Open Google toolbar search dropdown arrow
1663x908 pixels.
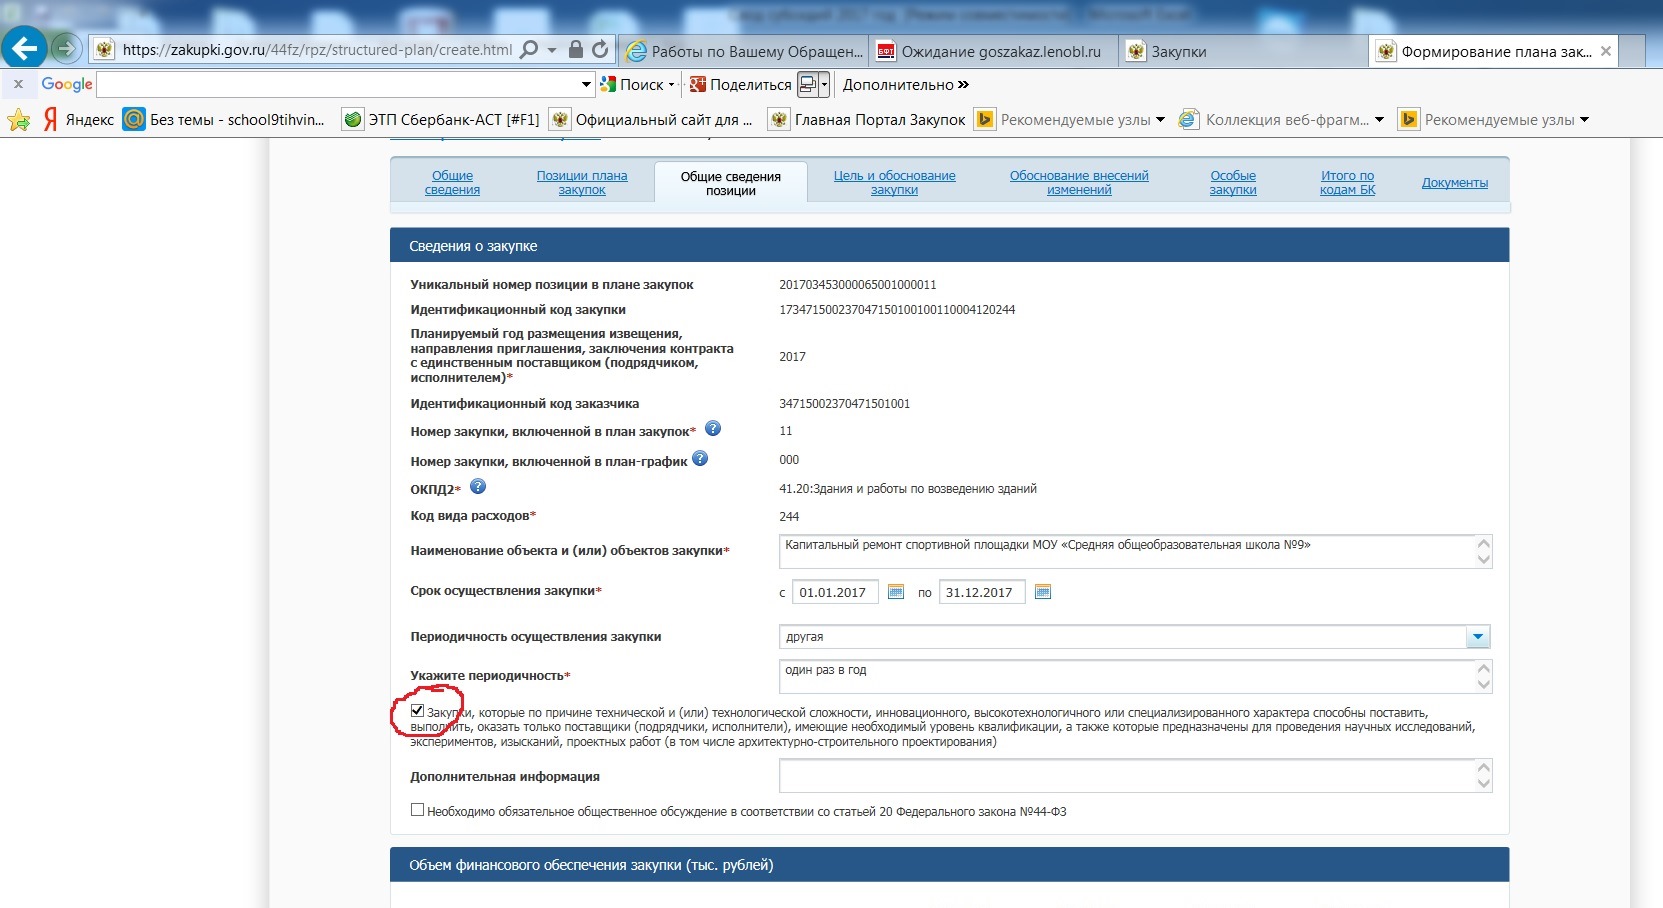[586, 85]
